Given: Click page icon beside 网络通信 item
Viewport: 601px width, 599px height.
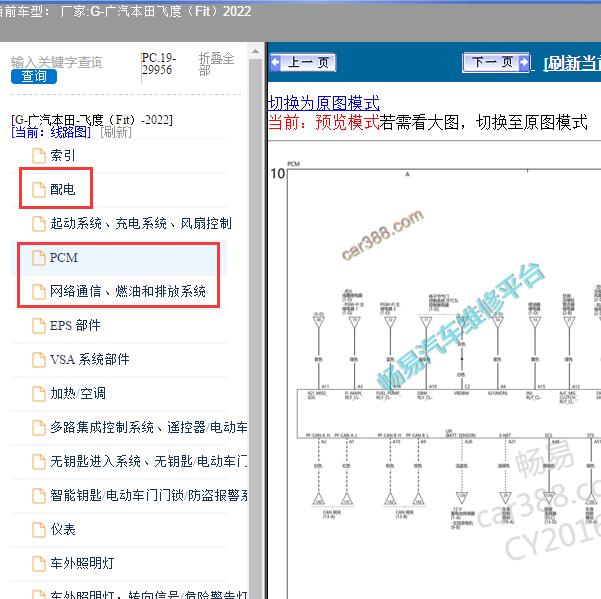Looking at the screenshot, I should [39, 292].
